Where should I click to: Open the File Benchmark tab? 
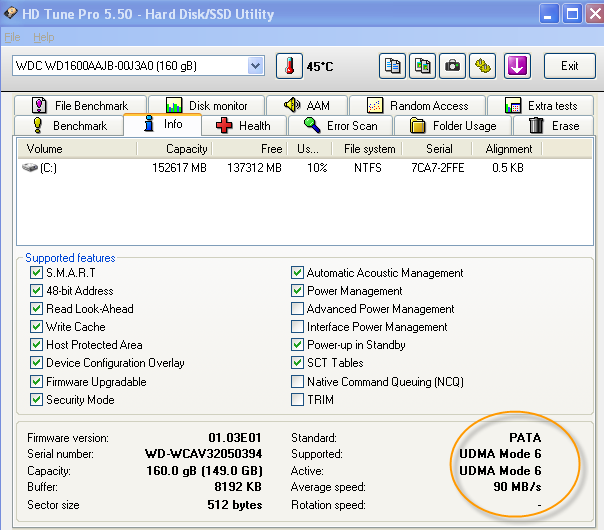coord(80,106)
